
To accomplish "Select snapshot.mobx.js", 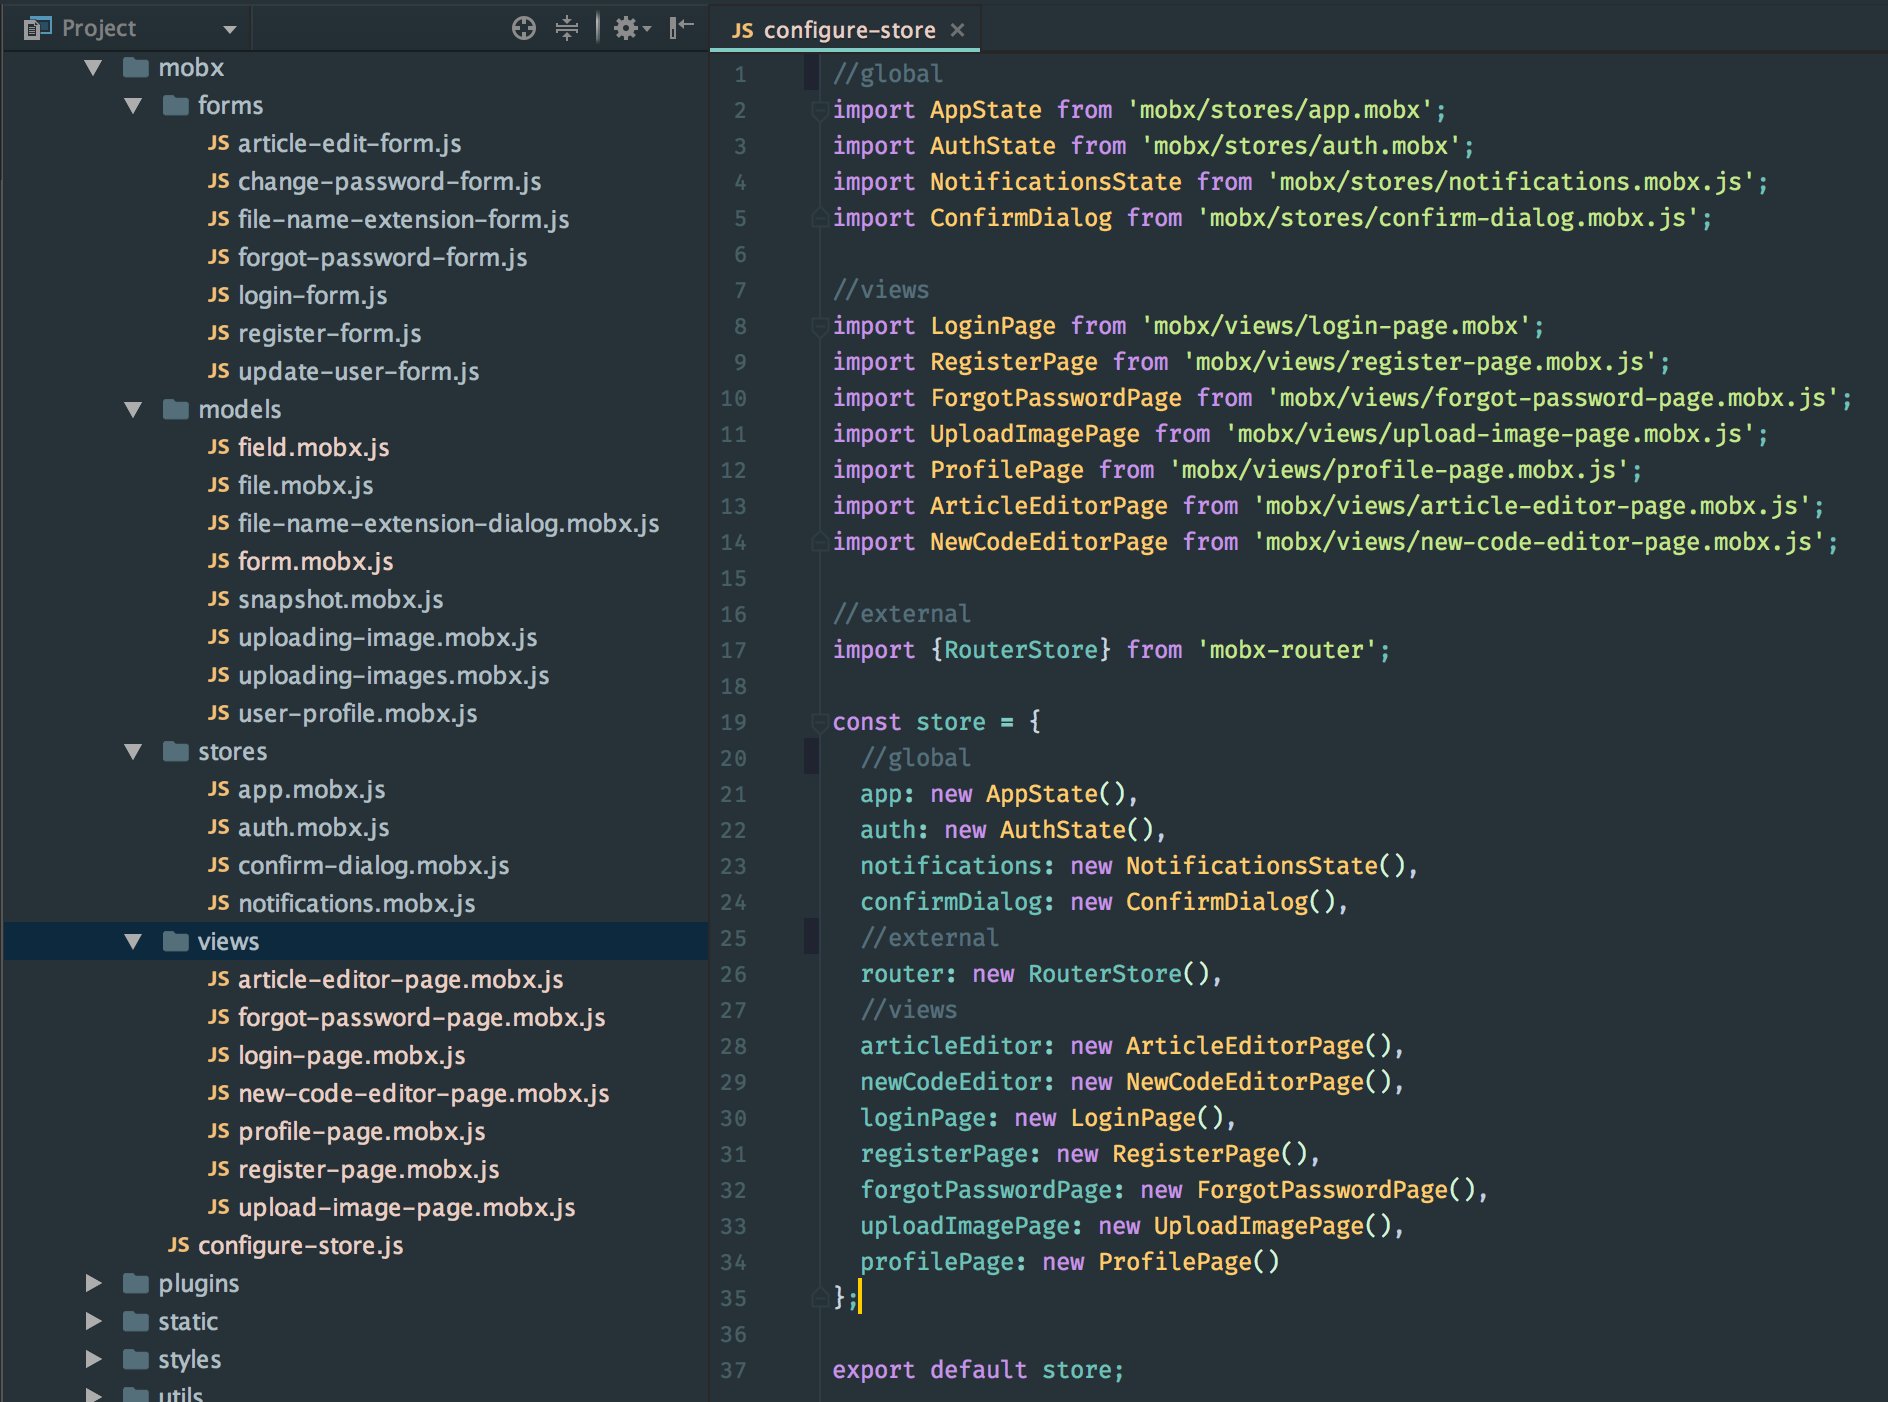I will [x=340, y=599].
